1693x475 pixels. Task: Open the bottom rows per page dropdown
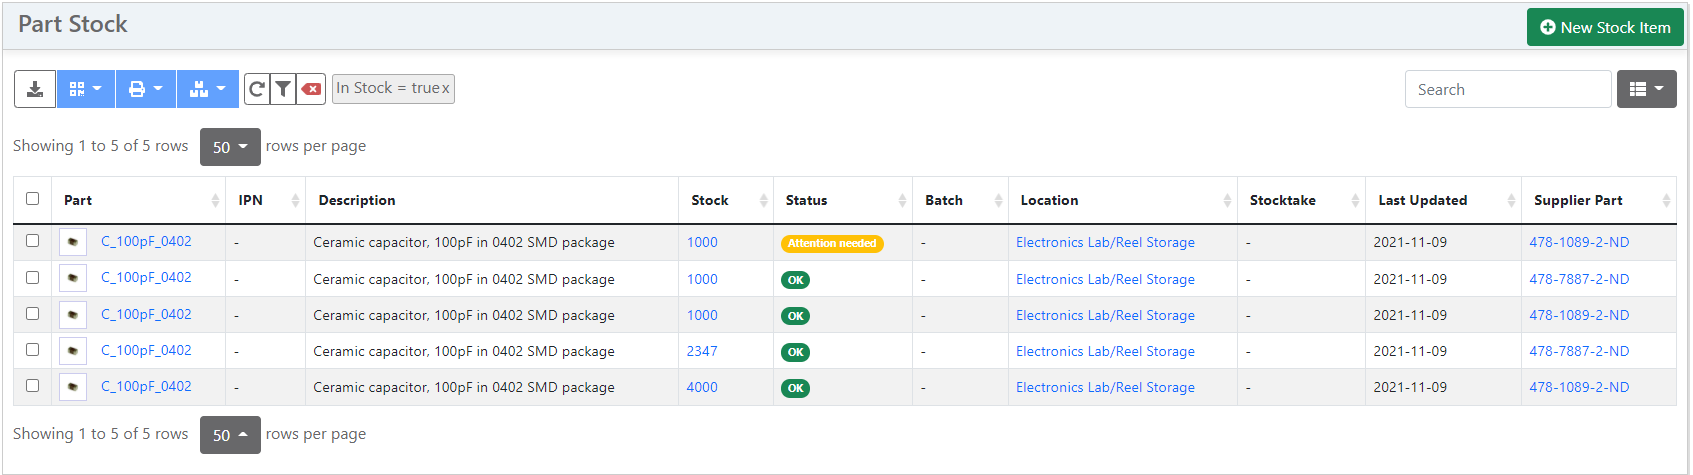click(230, 435)
